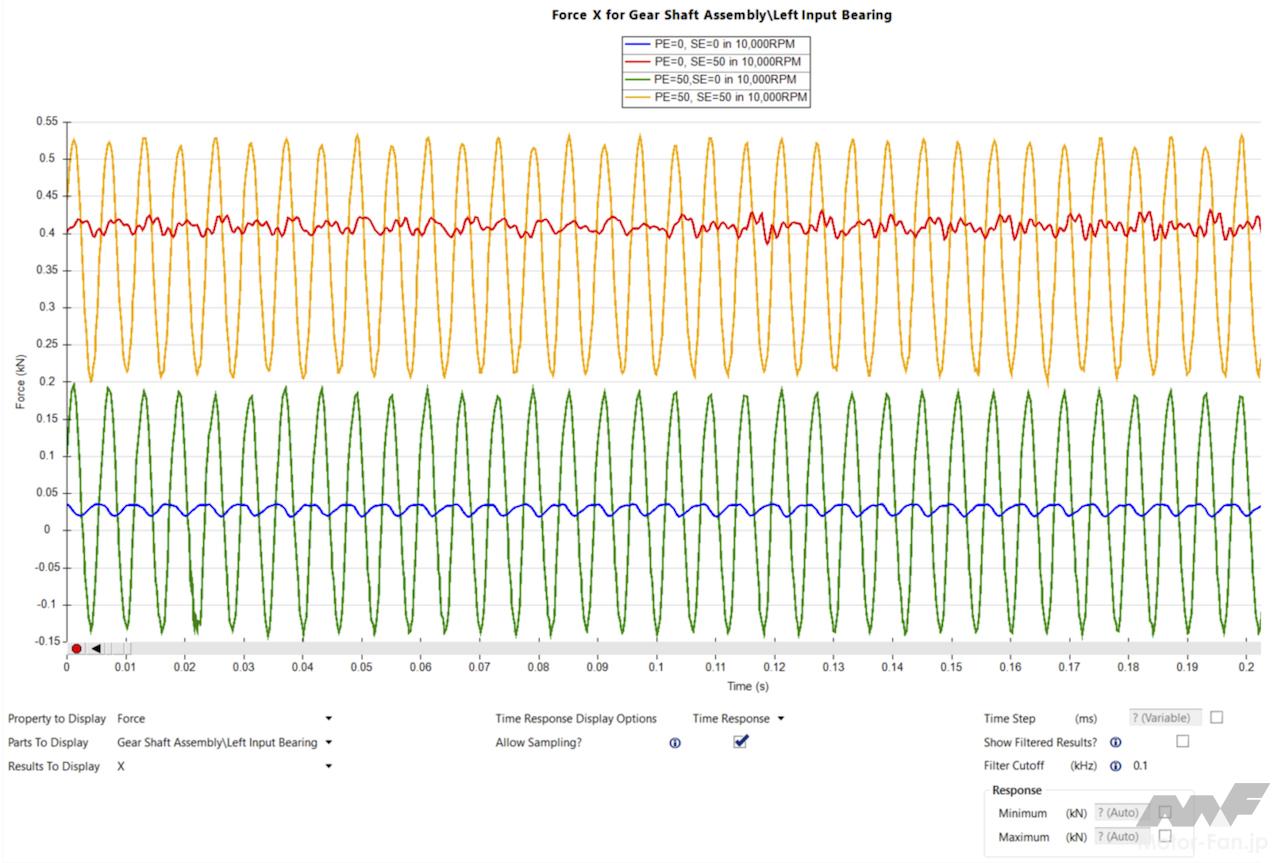The height and width of the screenshot is (863, 1280).
Task: Click the Time Step variable input field
Action: 1164,718
